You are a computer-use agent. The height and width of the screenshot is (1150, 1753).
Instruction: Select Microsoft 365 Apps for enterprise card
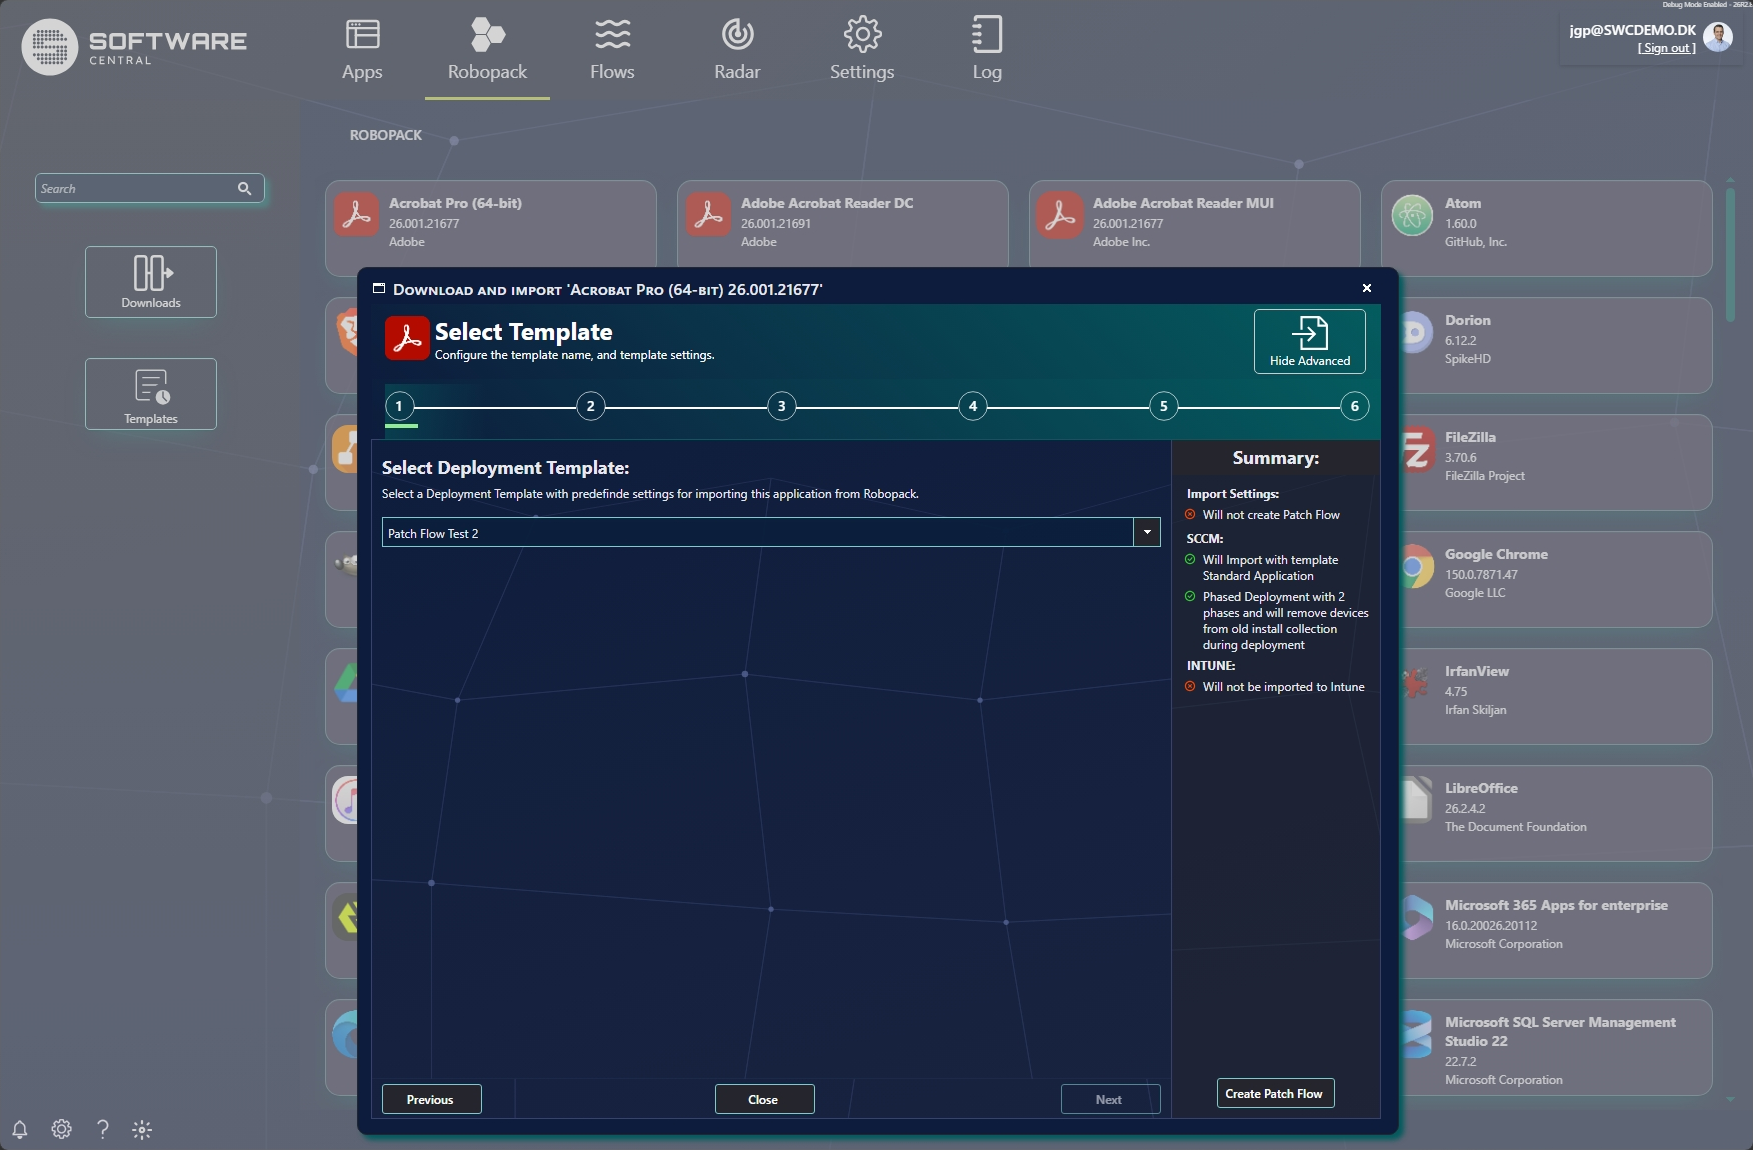coord(1555,930)
